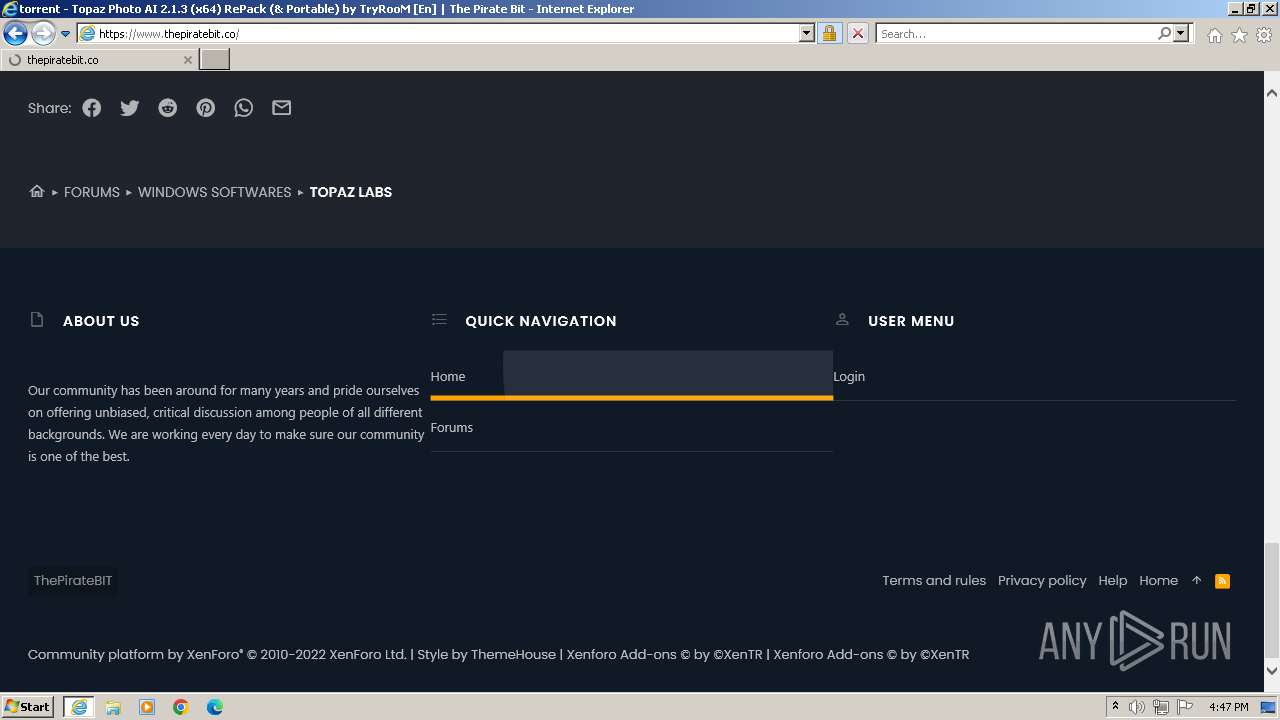The image size is (1280, 720).
Task: Open TOPAZ LABS breadcrumb
Action: (351, 192)
